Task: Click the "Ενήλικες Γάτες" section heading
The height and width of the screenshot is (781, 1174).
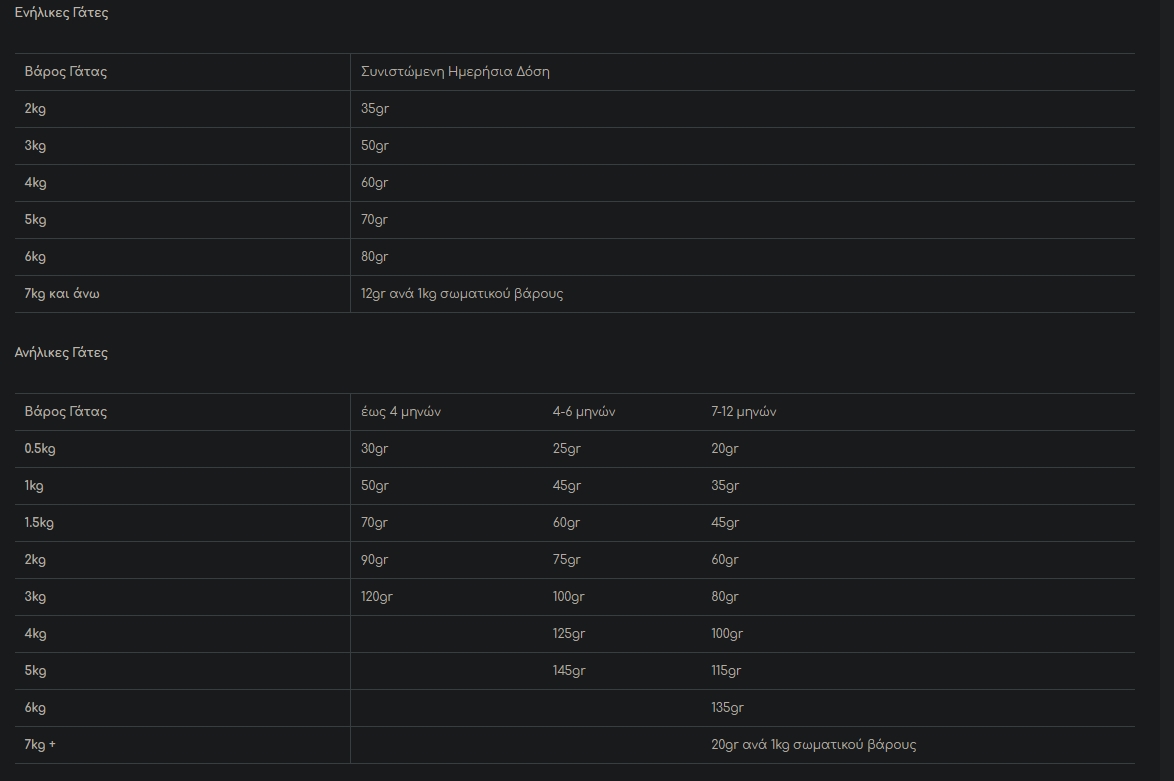Action: (61, 13)
